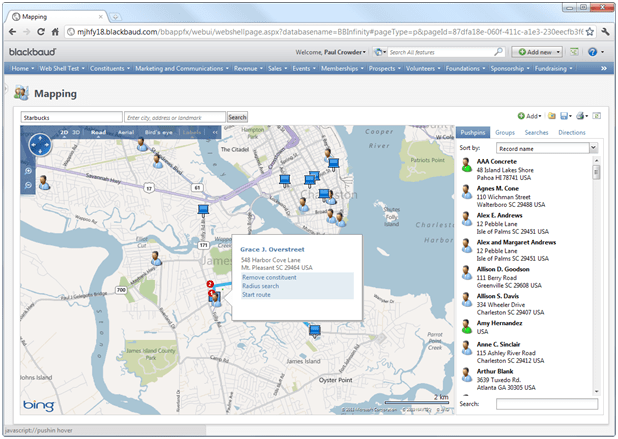Click the AAA Concrete green person icon
This screenshot has width=618, height=439.
(467, 165)
